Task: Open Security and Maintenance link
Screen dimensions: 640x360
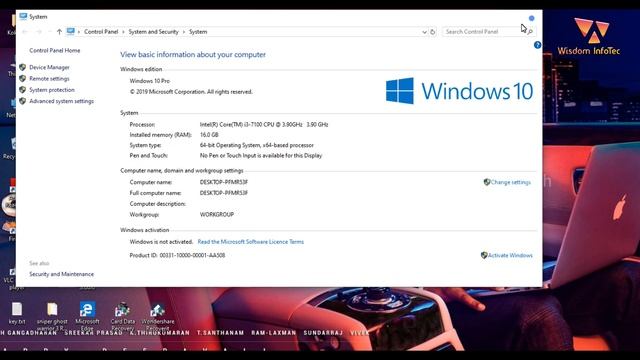Action: click(x=62, y=274)
